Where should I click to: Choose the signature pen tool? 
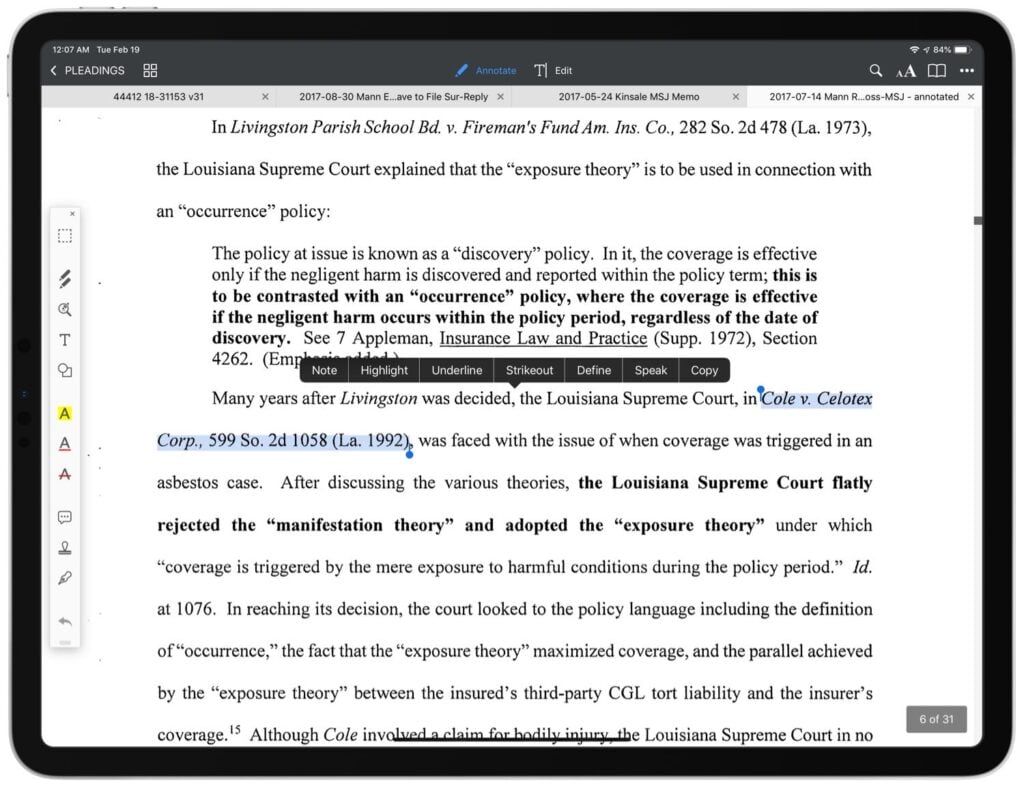[x=65, y=578]
